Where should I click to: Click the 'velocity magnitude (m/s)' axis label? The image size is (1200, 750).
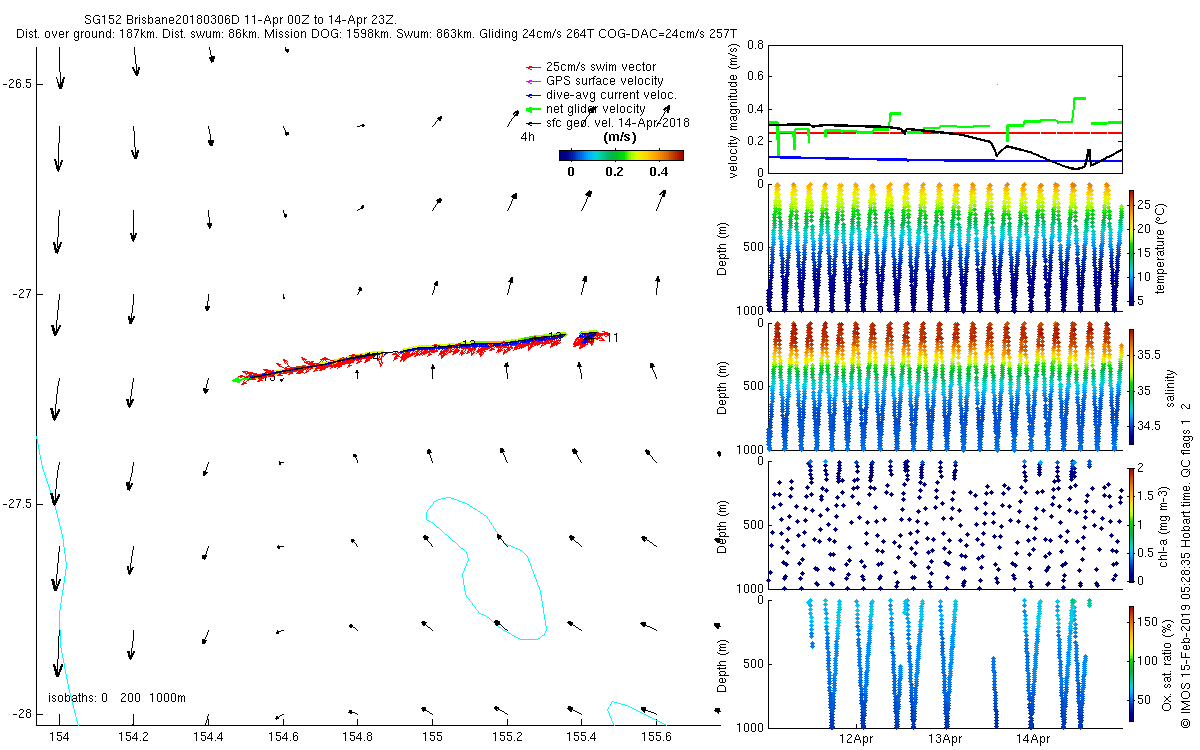[x=734, y=110]
